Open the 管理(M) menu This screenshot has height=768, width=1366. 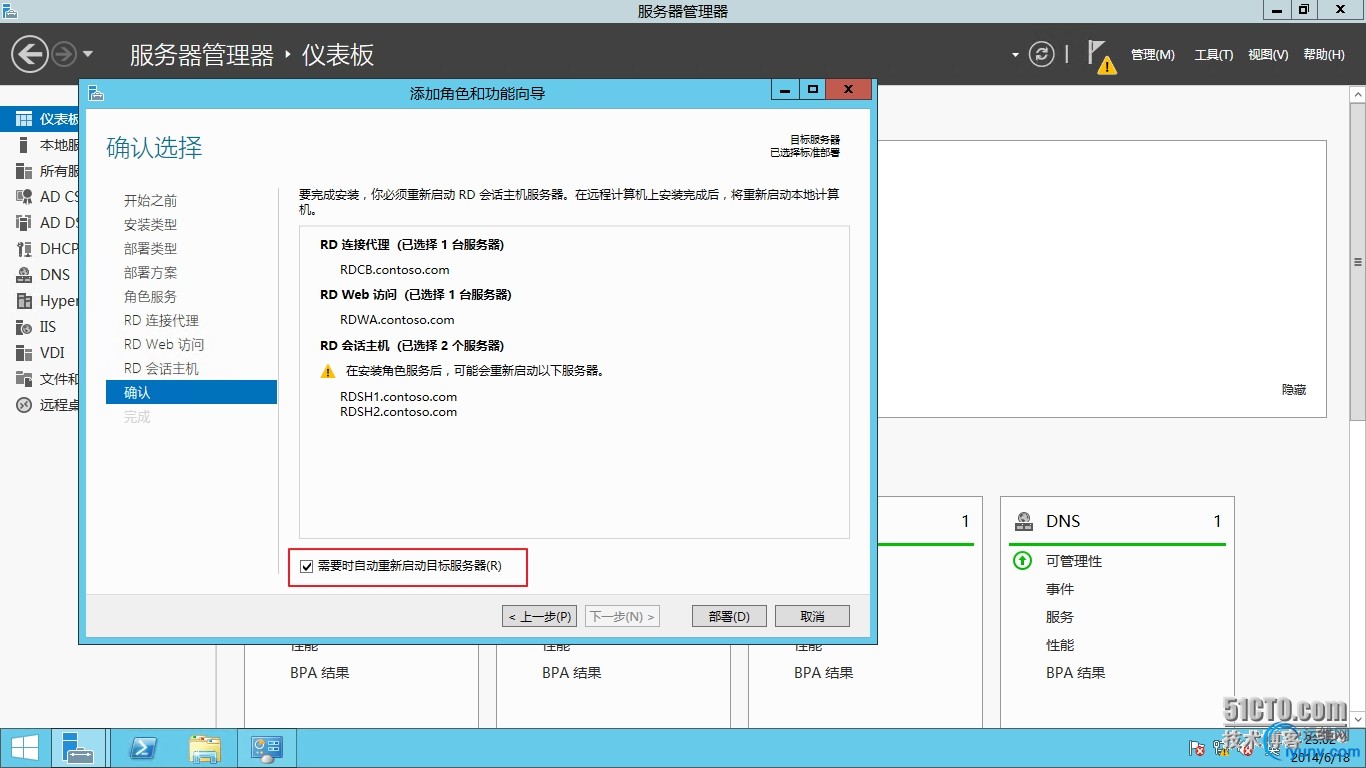click(1153, 55)
